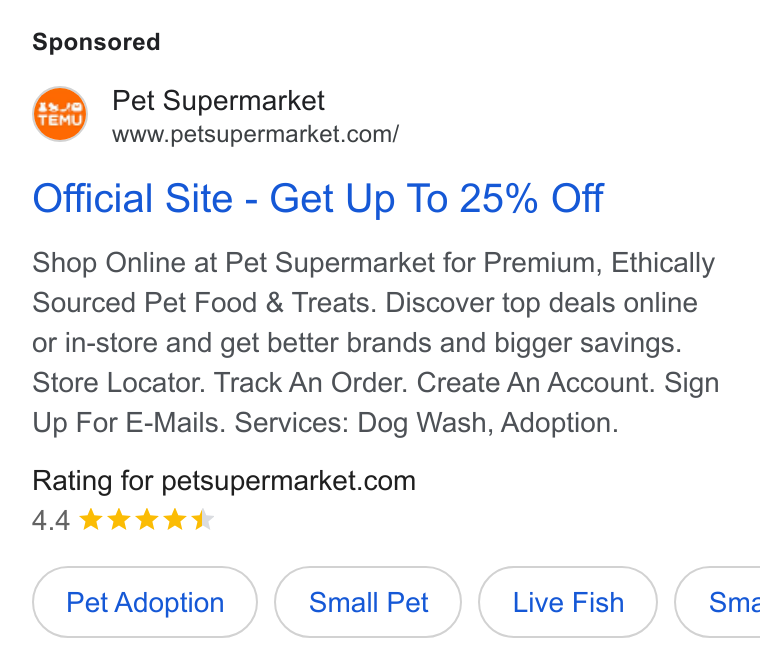
Task: Open the Official Site 25% Off headline
Action: 318,198
